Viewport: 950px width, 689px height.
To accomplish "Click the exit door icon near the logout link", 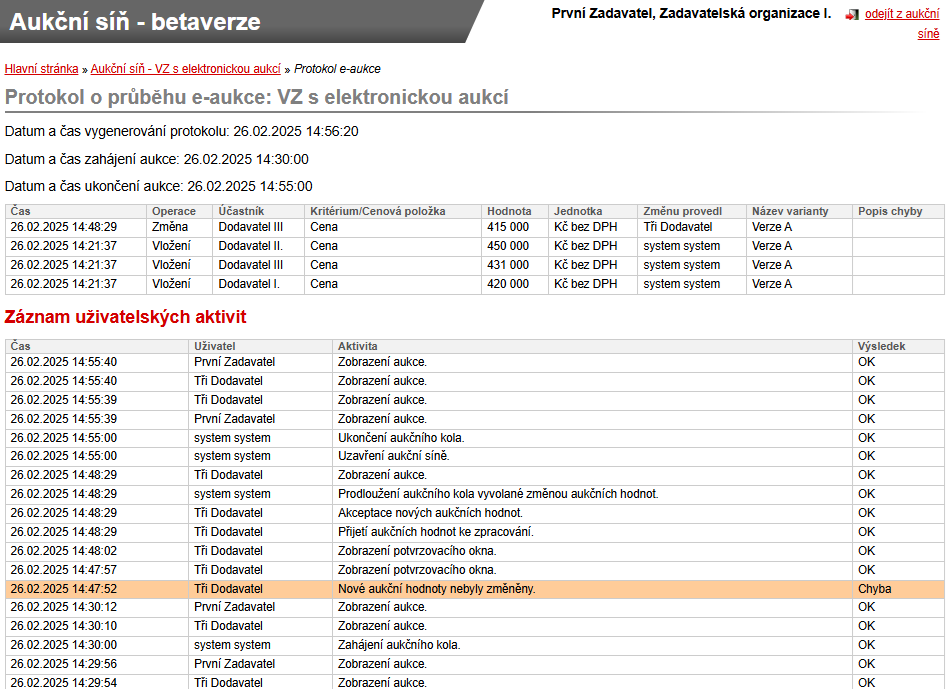I will [x=852, y=15].
